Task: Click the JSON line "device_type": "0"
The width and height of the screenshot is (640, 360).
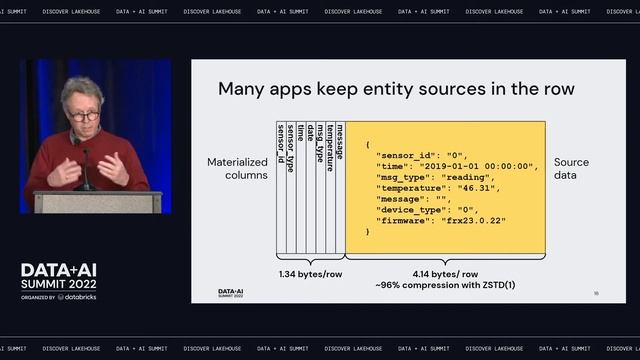Action: click(x=427, y=210)
